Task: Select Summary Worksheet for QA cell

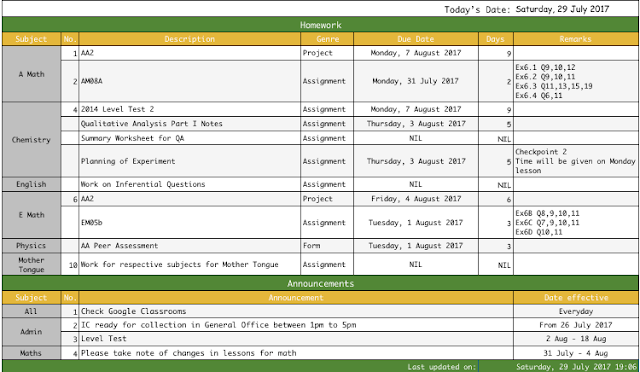Action: coord(190,138)
